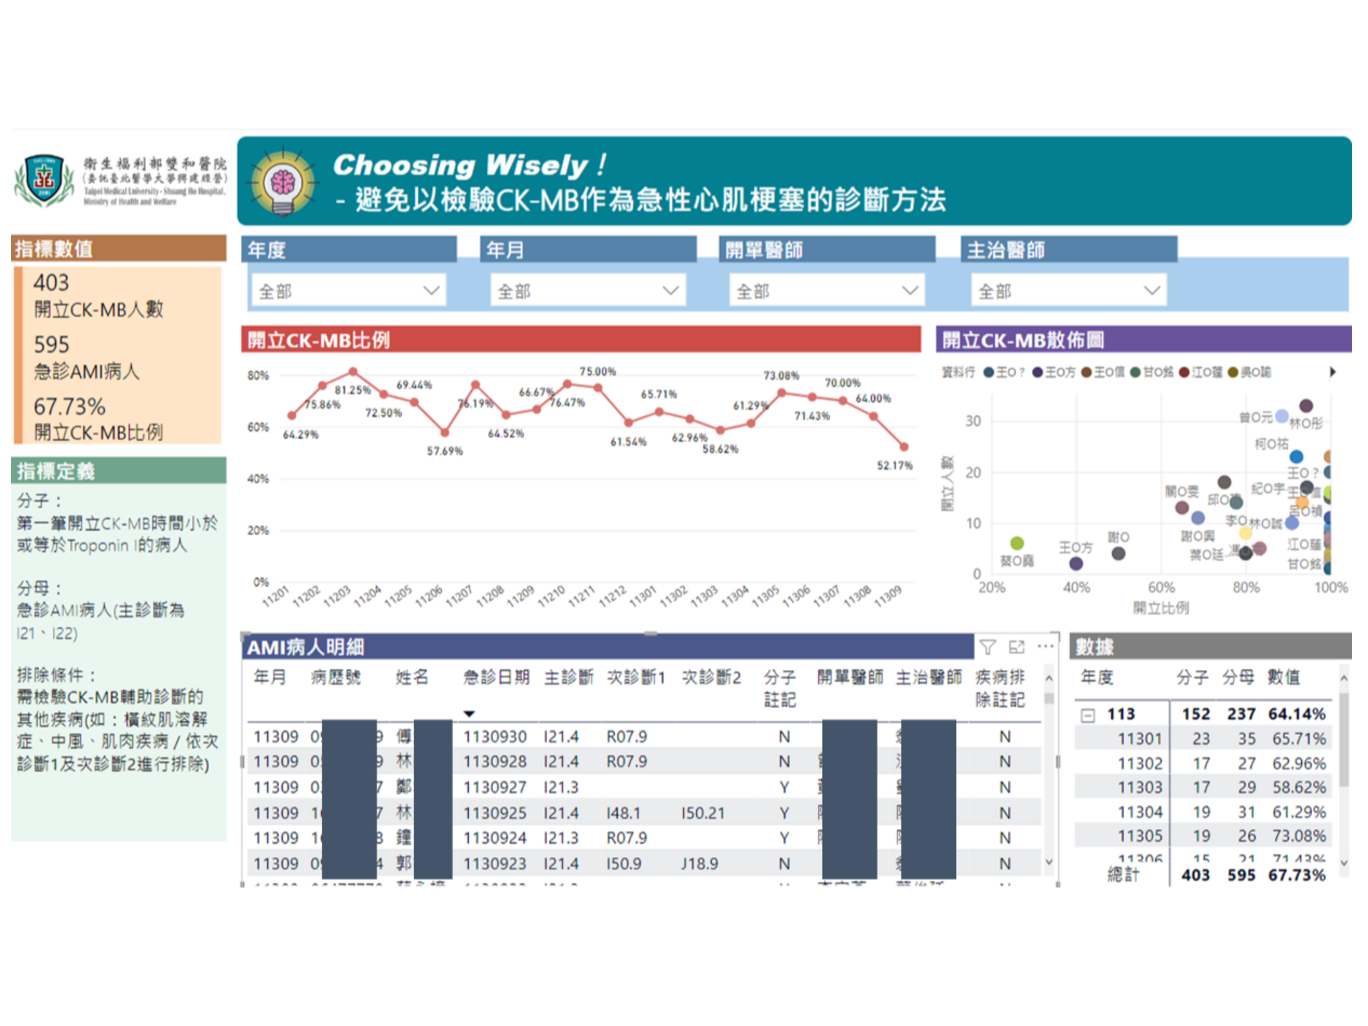Open the 主治醫師 slicer dropdown
This screenshot has height=1026, width=1368.
click(1068, 291)
